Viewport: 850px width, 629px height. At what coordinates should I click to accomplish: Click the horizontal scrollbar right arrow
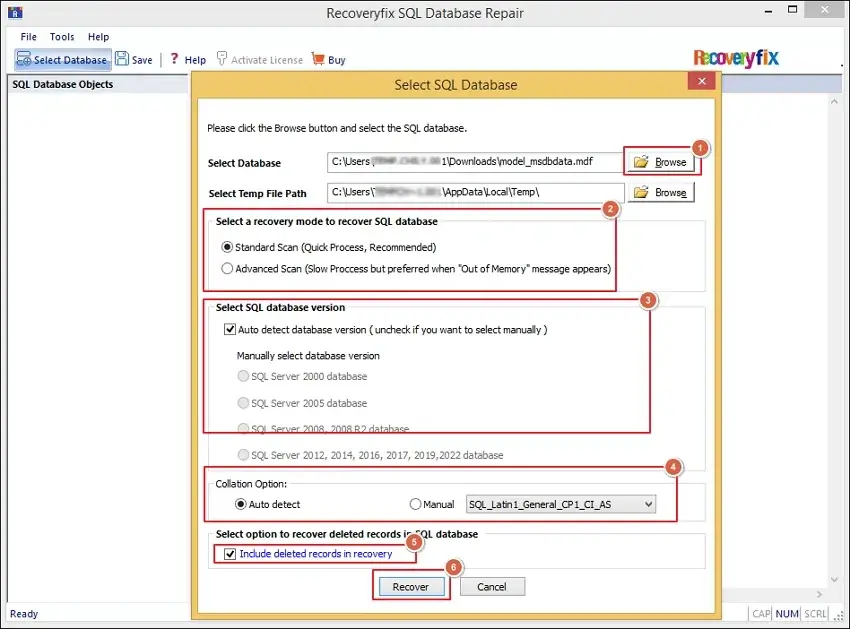819,594
